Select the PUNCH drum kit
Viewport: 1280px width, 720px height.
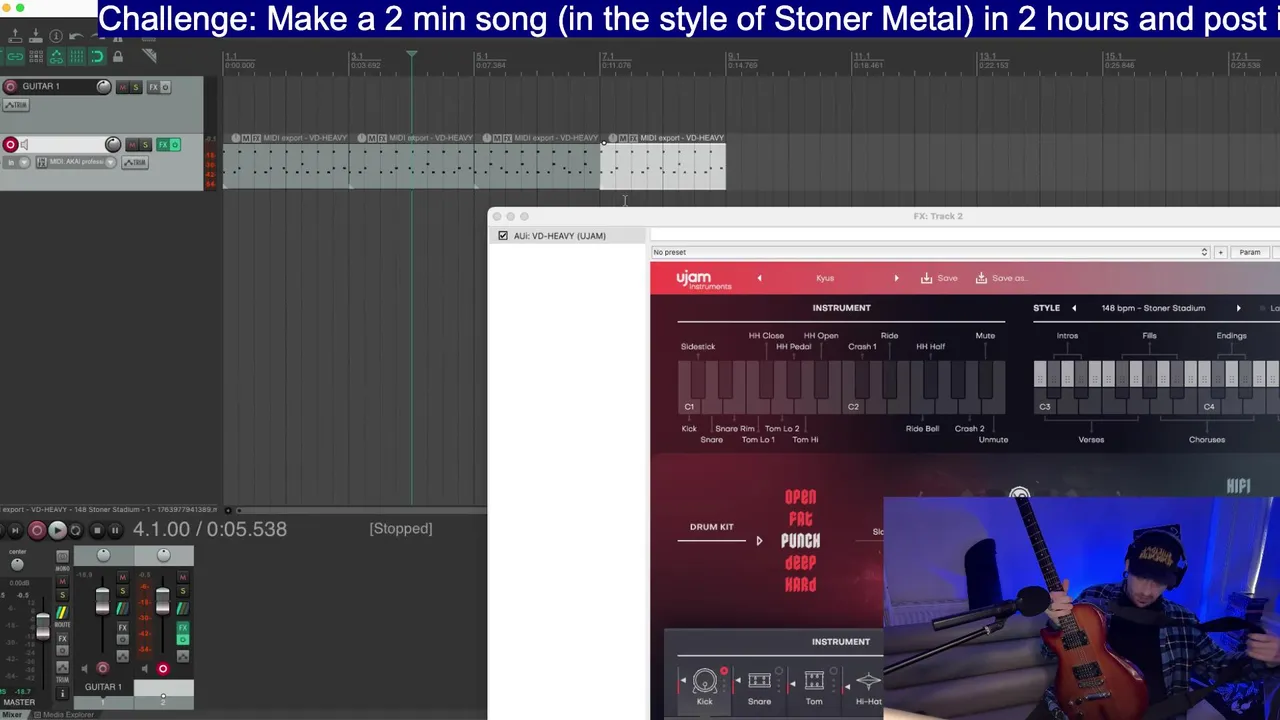point(800,541)
